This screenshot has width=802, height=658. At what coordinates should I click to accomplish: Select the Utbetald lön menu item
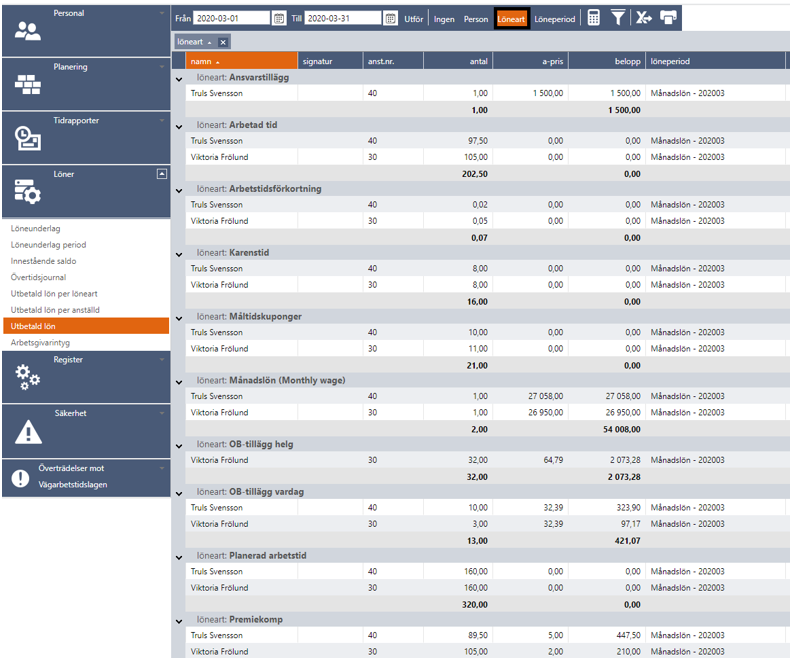(x=86, y=326)
